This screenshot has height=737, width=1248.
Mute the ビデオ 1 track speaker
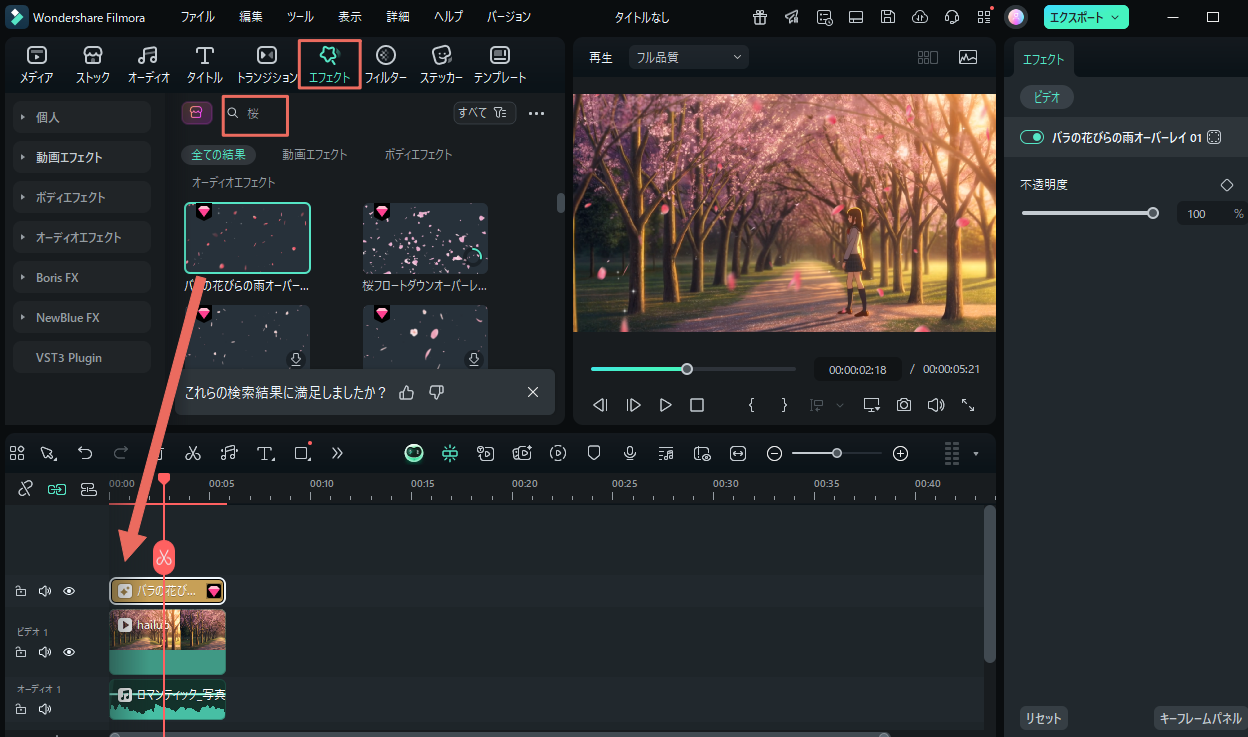click(45, 652)
